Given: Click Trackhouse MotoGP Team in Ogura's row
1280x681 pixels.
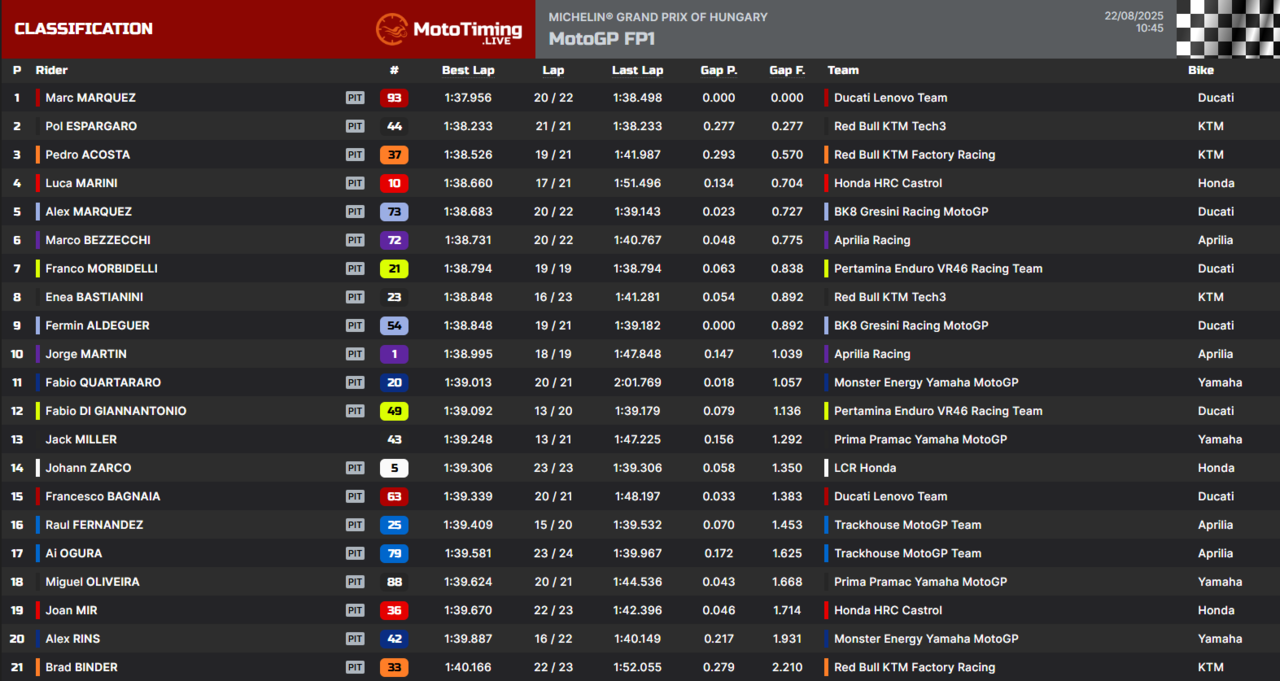Looking at the screenshot, I should (908, 553).
